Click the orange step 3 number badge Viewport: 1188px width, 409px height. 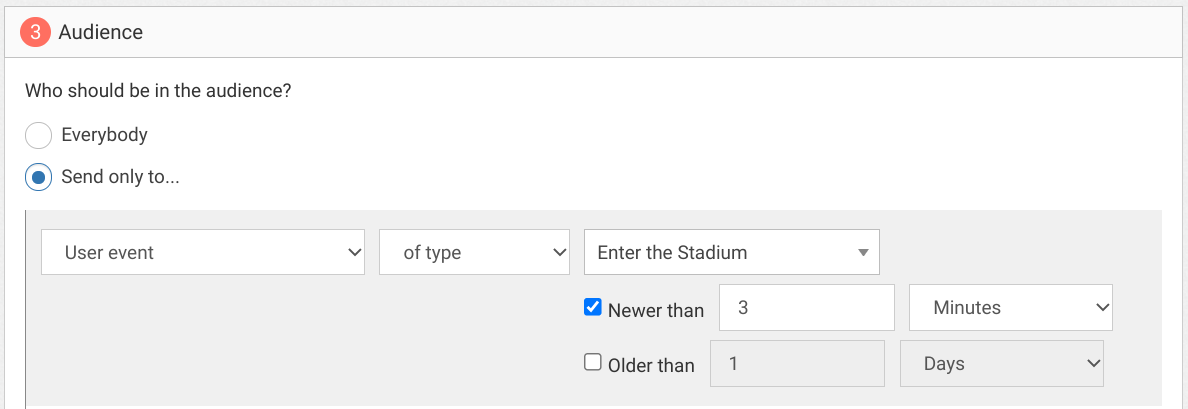(35, 33)
